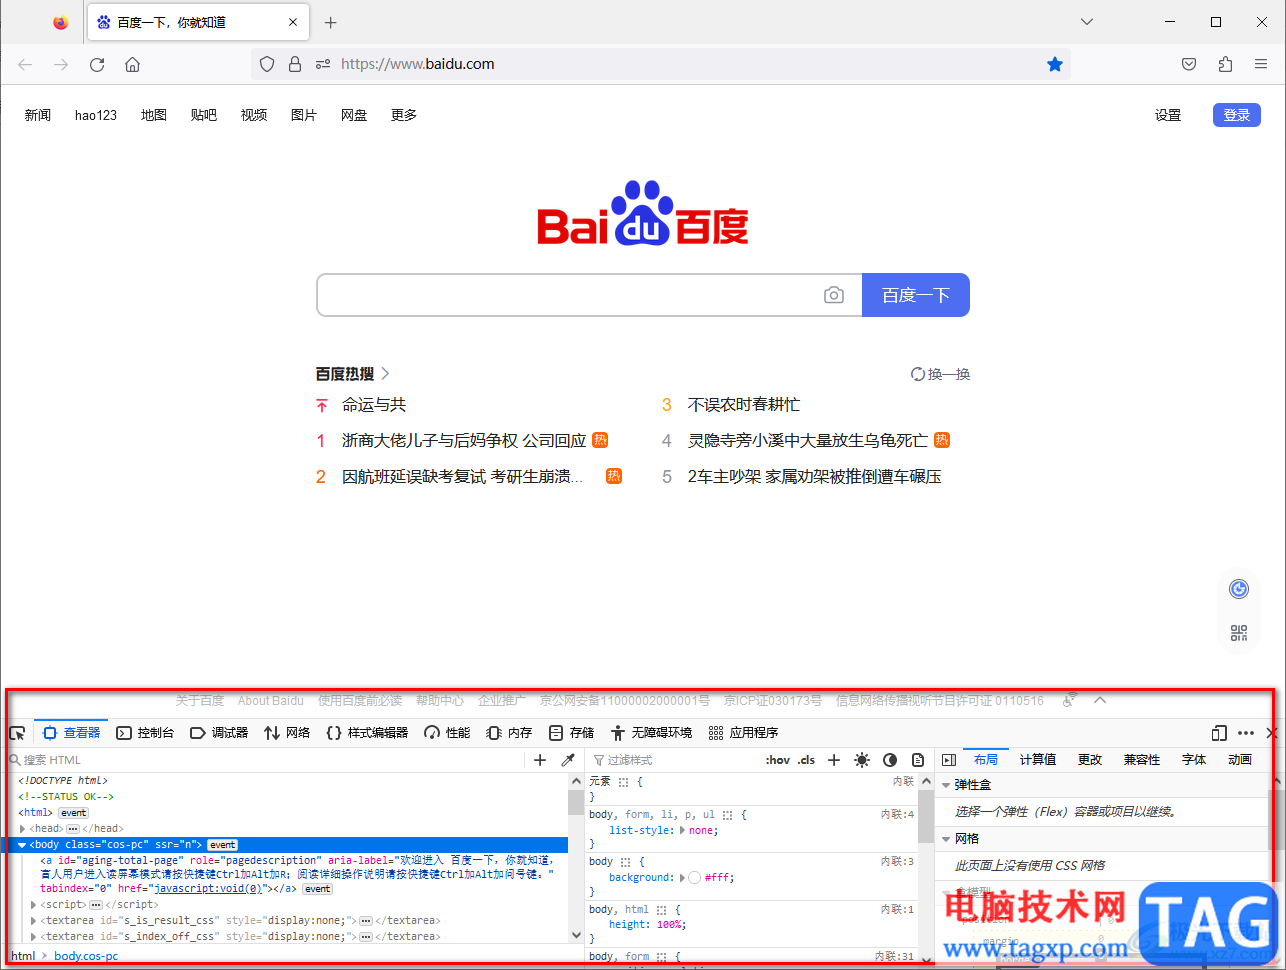This screenshot has height=970, width=1286.
Task: Open the 内存 memory tab
Action: pyautogui.click(x=509, y=733)
